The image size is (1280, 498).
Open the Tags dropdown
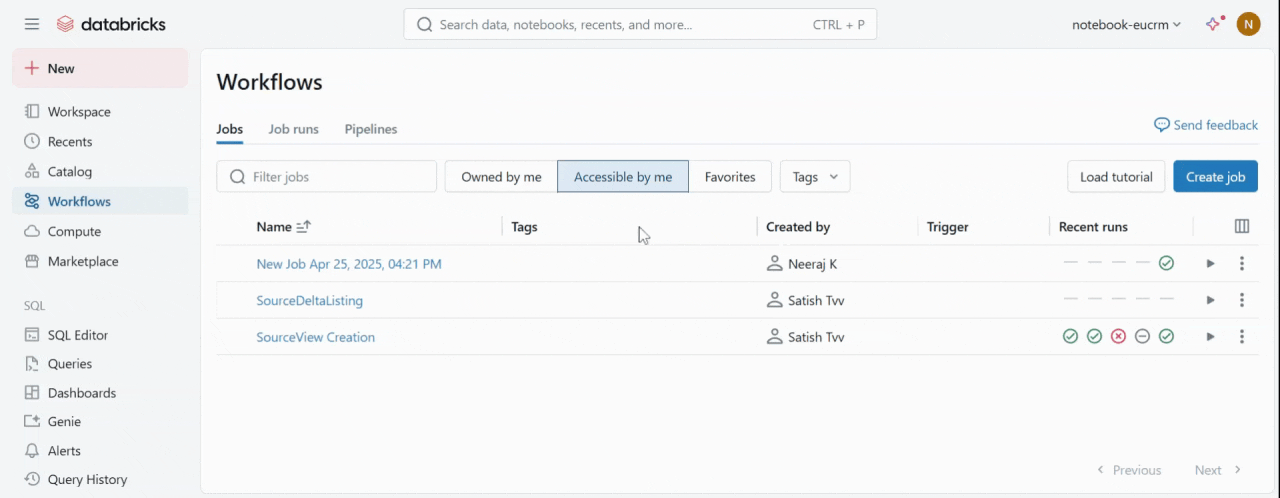tap(815, 176)
